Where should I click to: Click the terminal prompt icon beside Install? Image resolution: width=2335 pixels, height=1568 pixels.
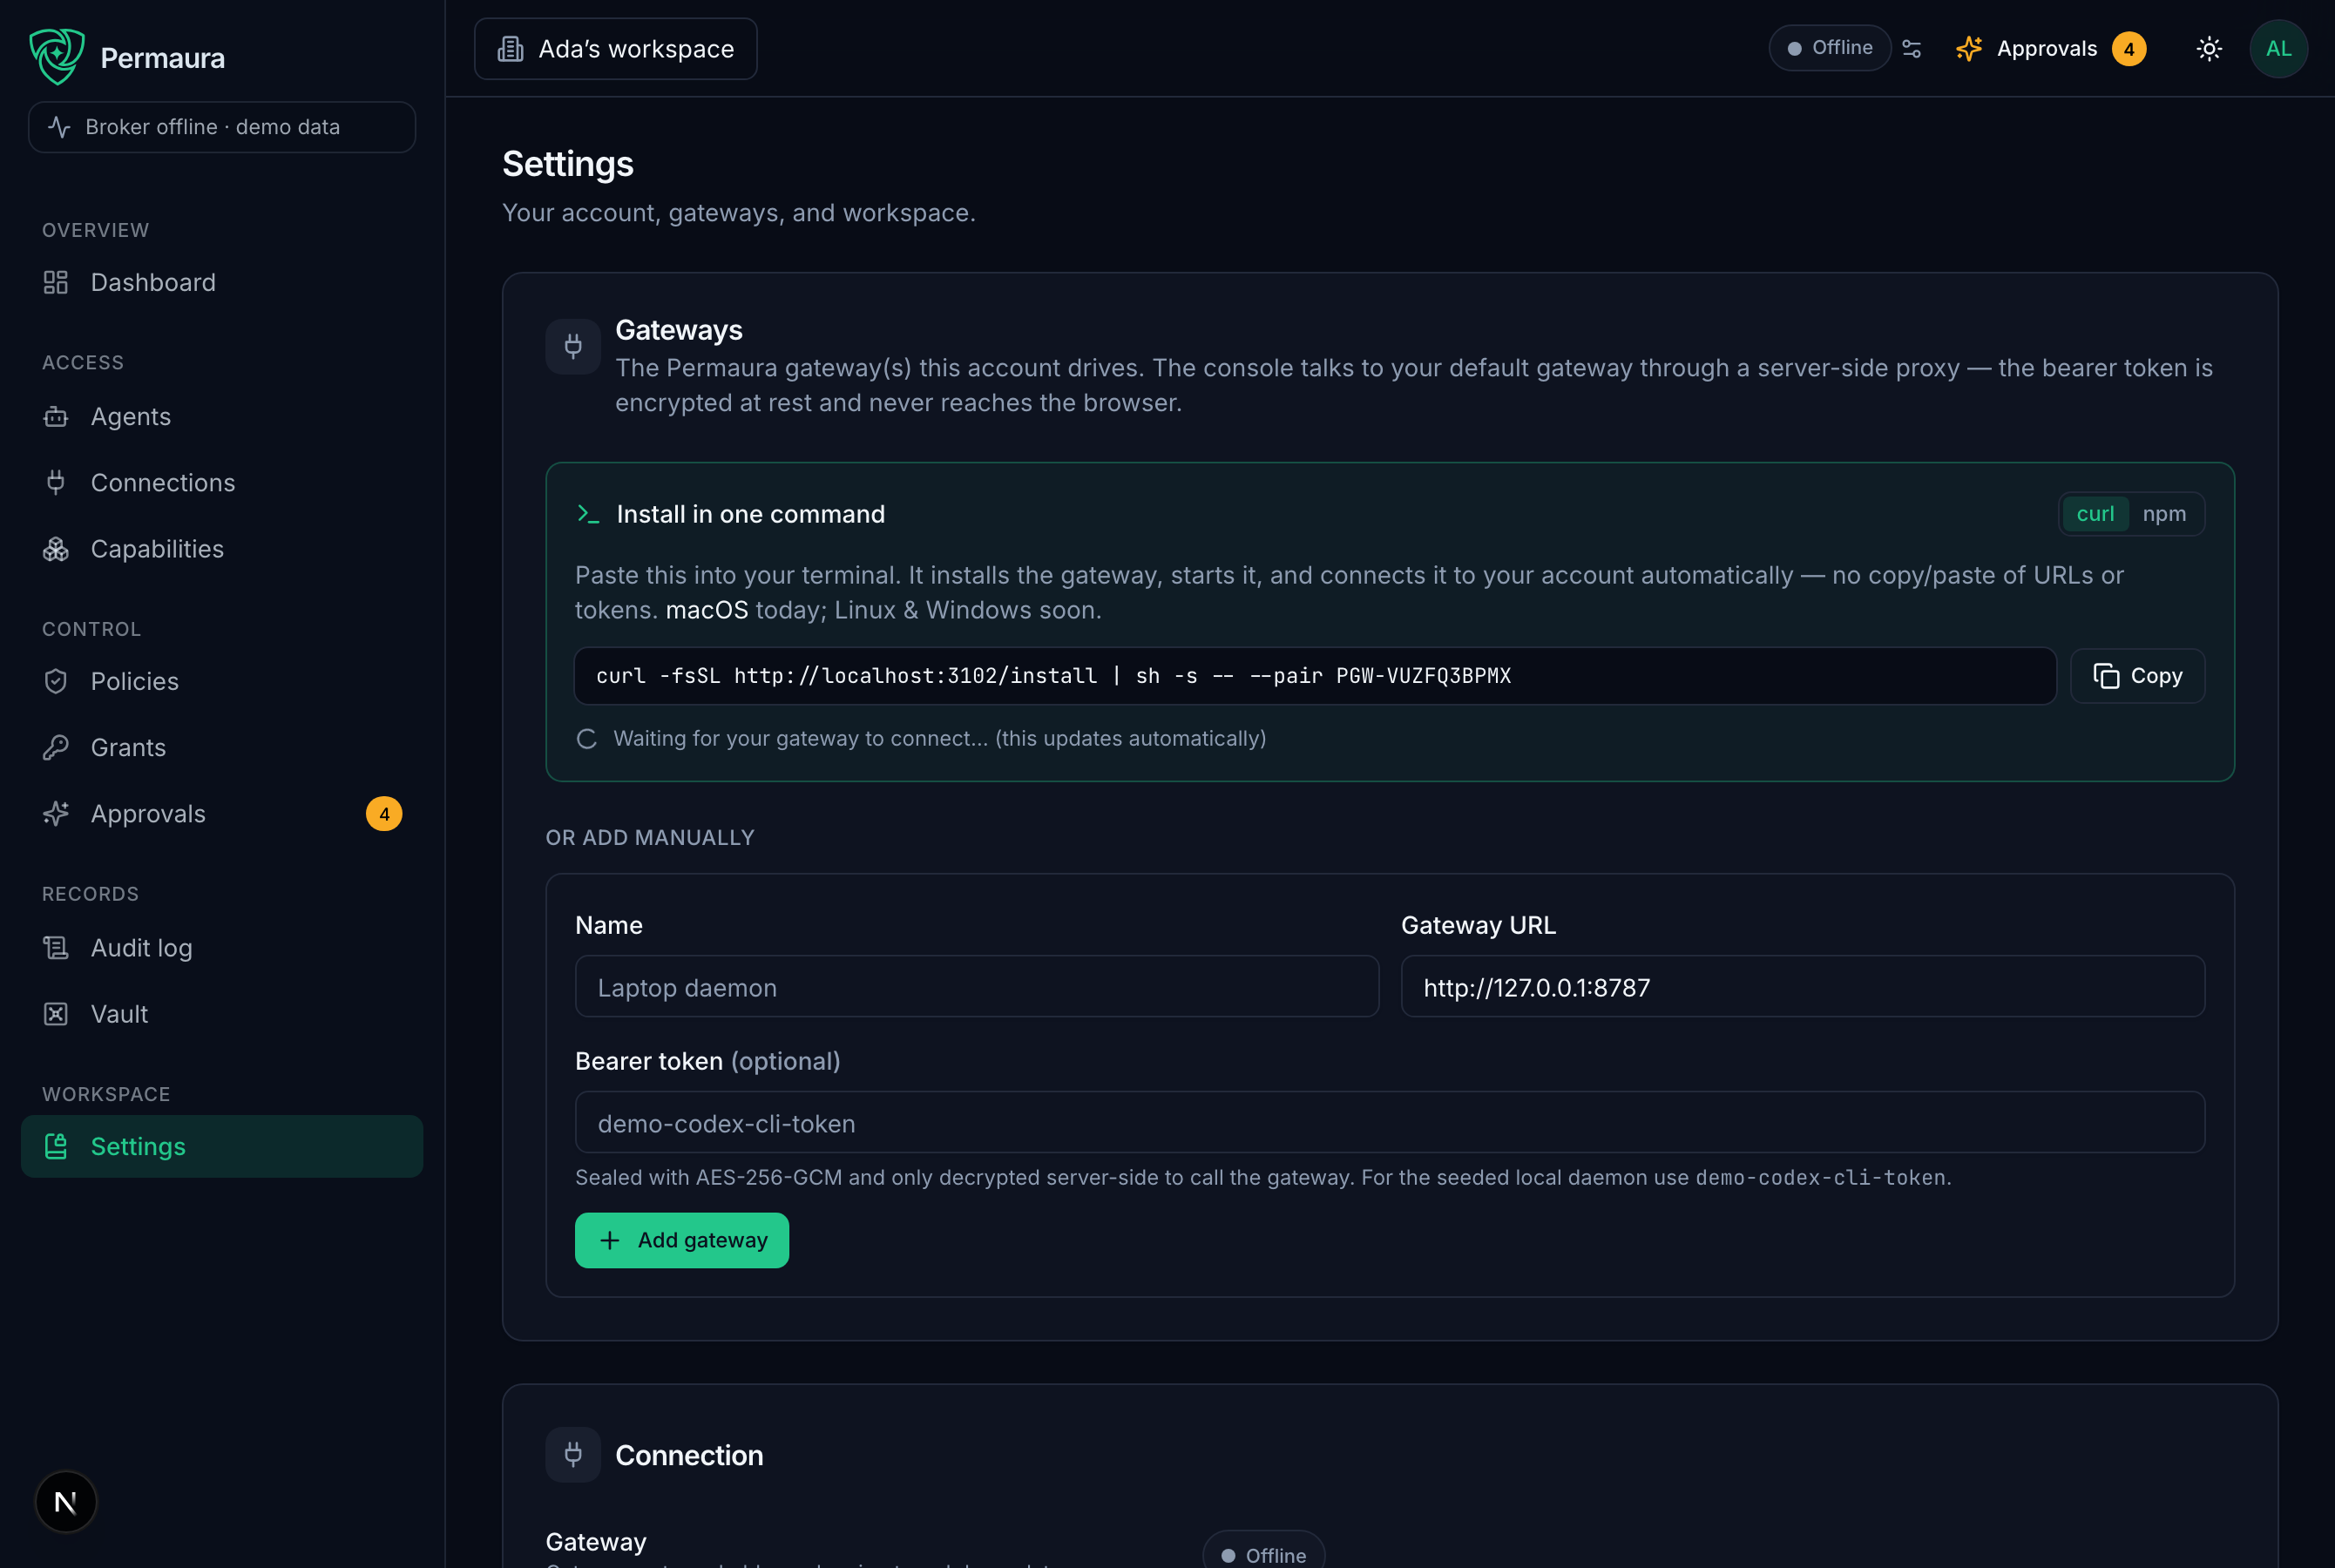pos(588,514)
